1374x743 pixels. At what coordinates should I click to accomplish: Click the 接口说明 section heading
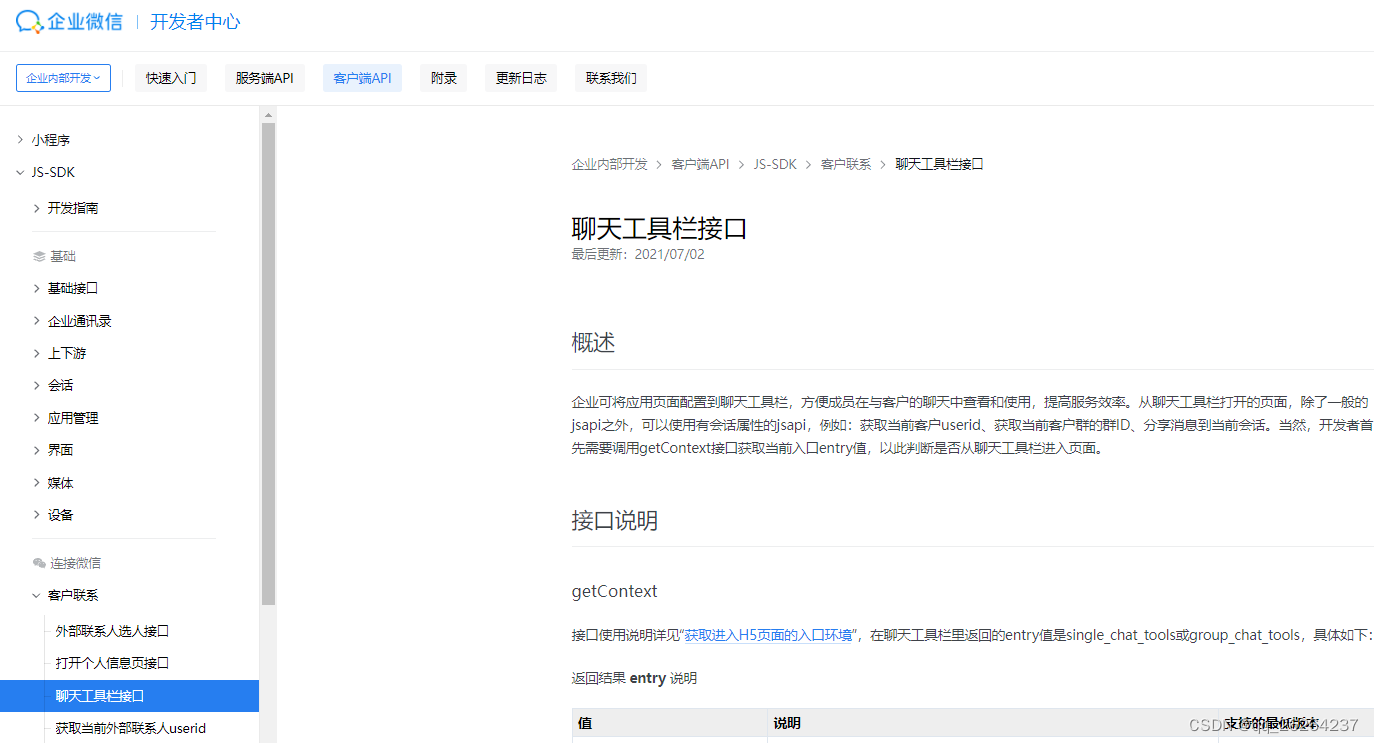pyautogui.click(x=615, y=521)
